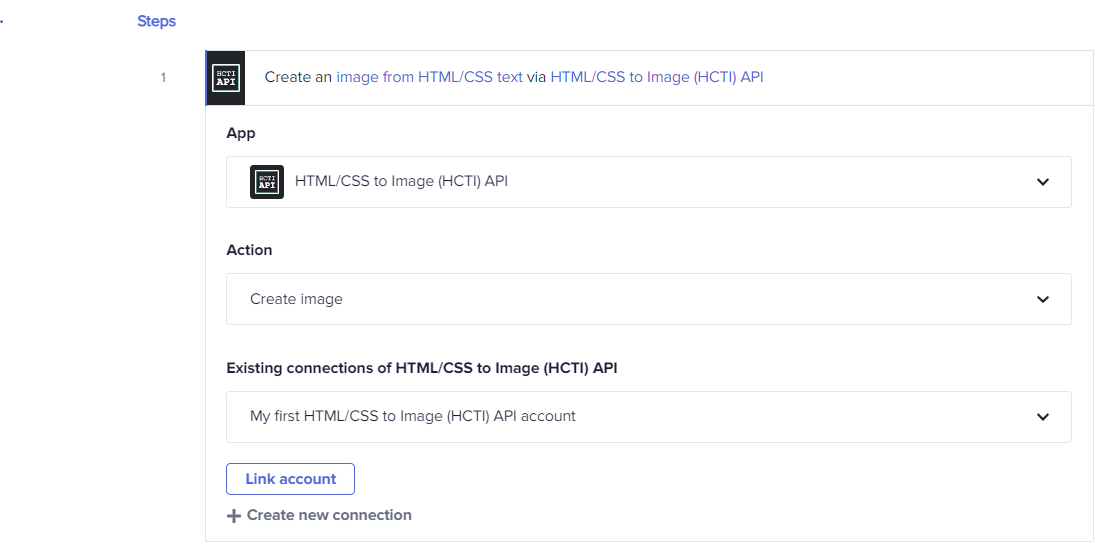Click the Action field label
This screenshot has width=1117, height=553.
point(249,250)
